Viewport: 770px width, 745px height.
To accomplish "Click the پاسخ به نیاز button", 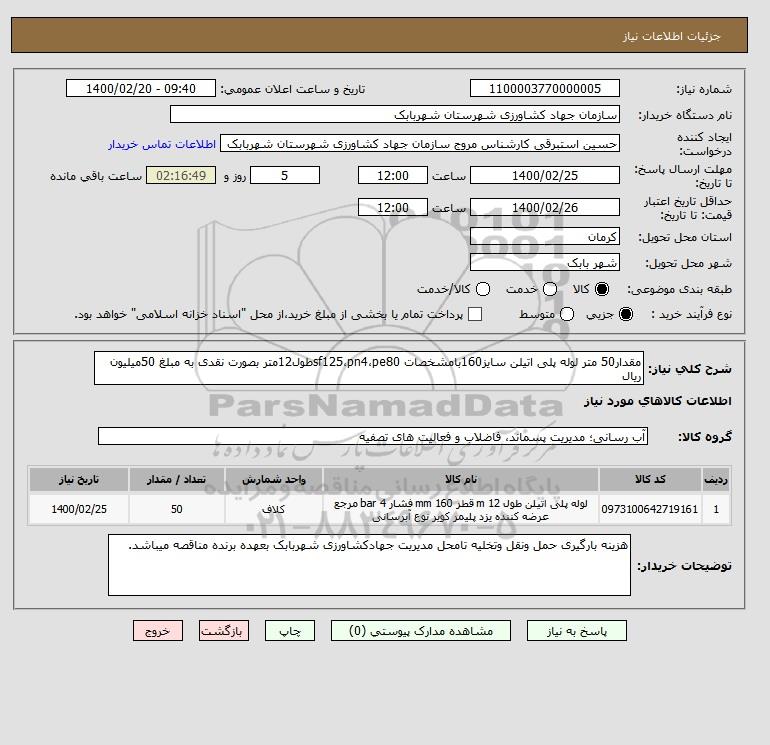I will coord(577,631).
